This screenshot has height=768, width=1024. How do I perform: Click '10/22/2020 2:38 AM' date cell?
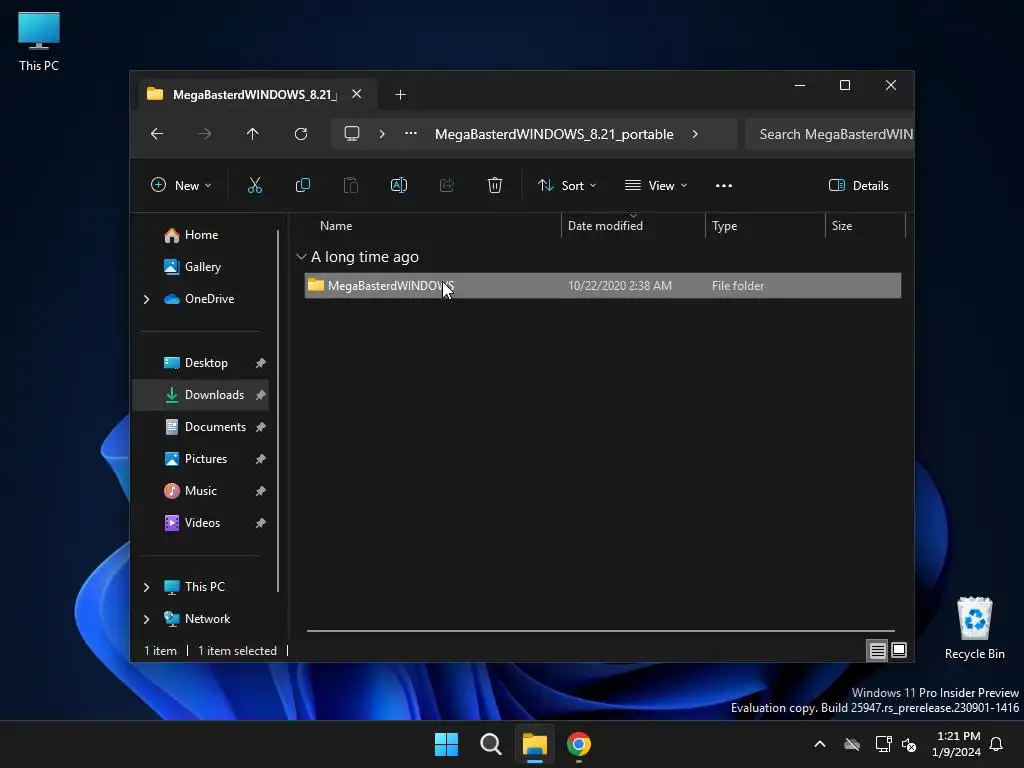point(620,286)
